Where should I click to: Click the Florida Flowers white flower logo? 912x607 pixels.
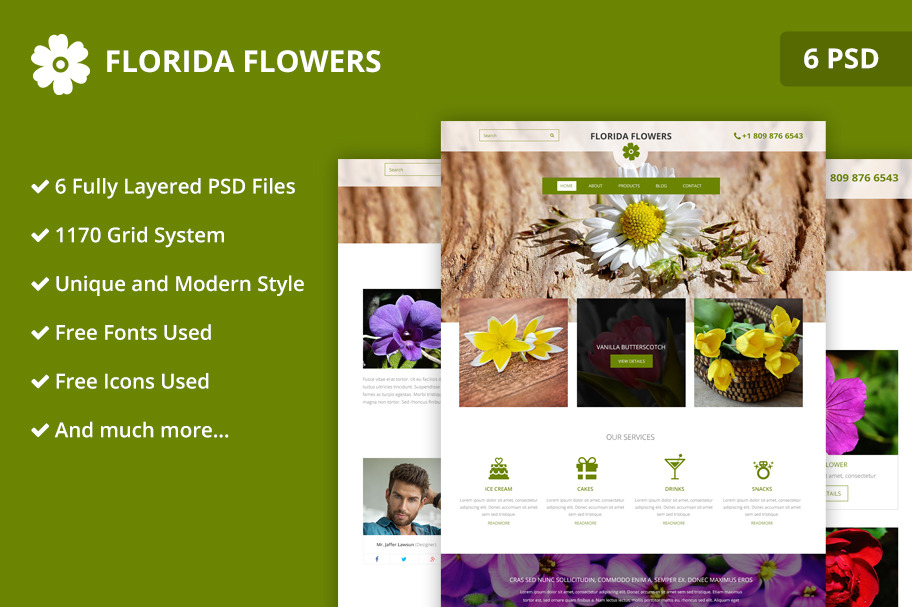[x=60, y=63]
